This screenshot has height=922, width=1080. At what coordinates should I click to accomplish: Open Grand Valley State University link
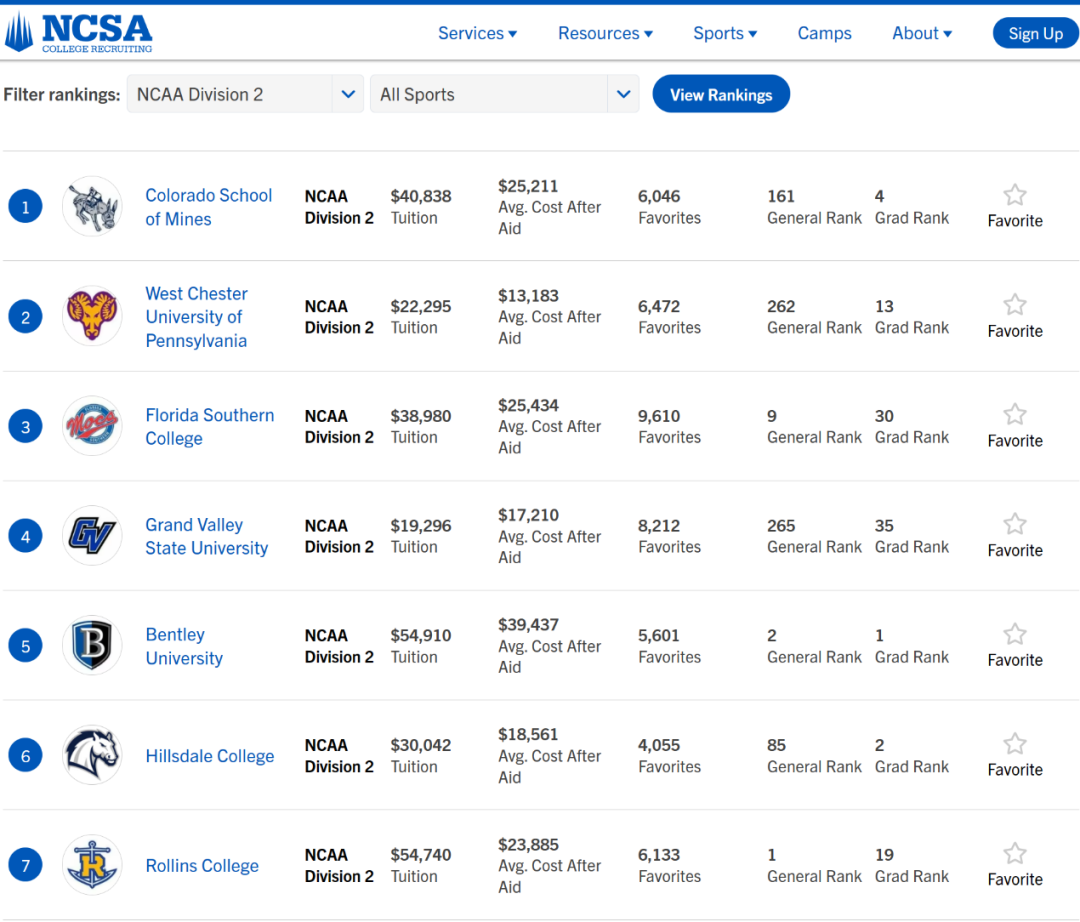click(207, 536)
